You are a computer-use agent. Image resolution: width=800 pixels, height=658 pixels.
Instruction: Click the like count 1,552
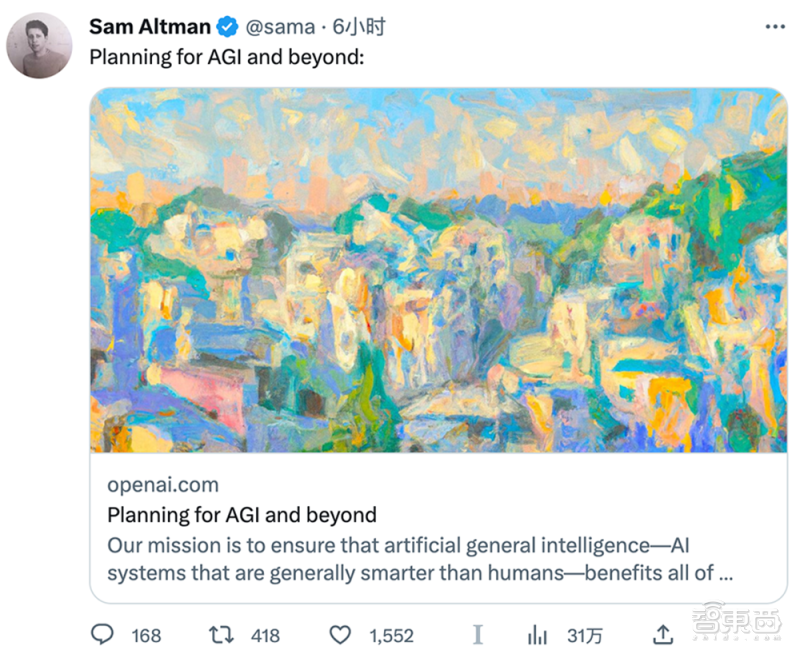[x=390, y=635]
